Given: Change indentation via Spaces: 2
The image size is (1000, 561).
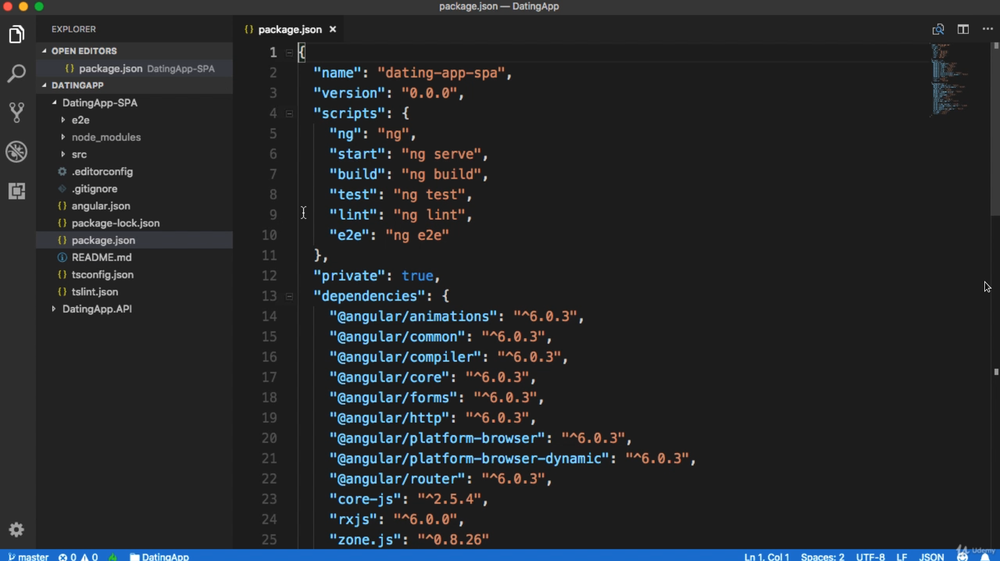Looking at the screenshot, I should pos(823,557).
